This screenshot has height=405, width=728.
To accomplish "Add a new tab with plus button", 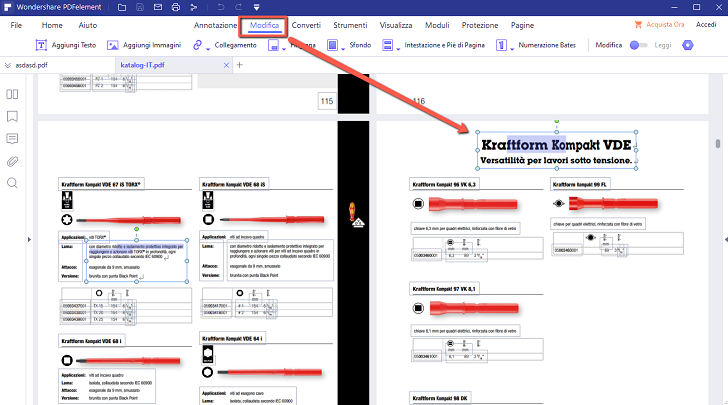I will click(x=240, y=65).
